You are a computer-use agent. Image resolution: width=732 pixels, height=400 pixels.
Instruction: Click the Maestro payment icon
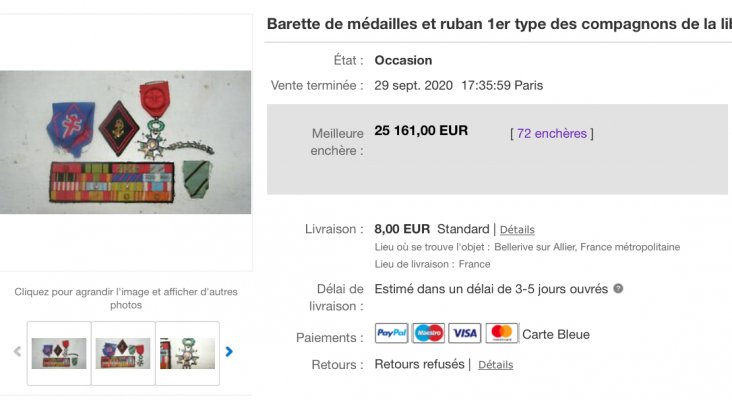(x=428, y=333)
